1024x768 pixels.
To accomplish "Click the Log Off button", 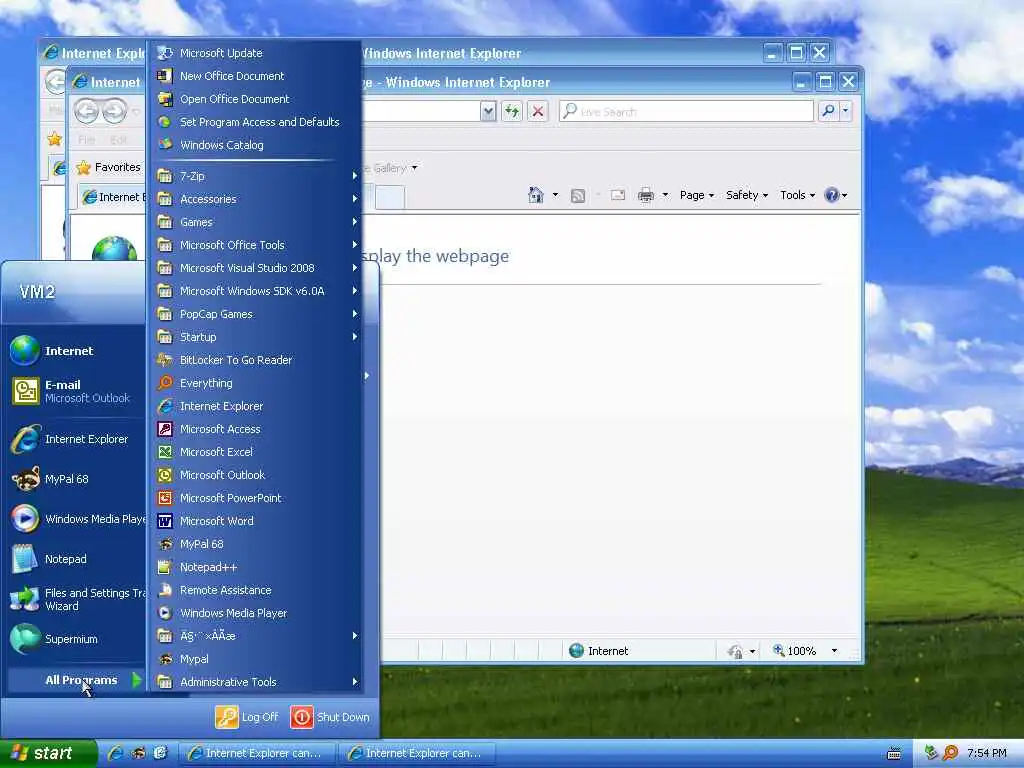I will click(248, 717).
